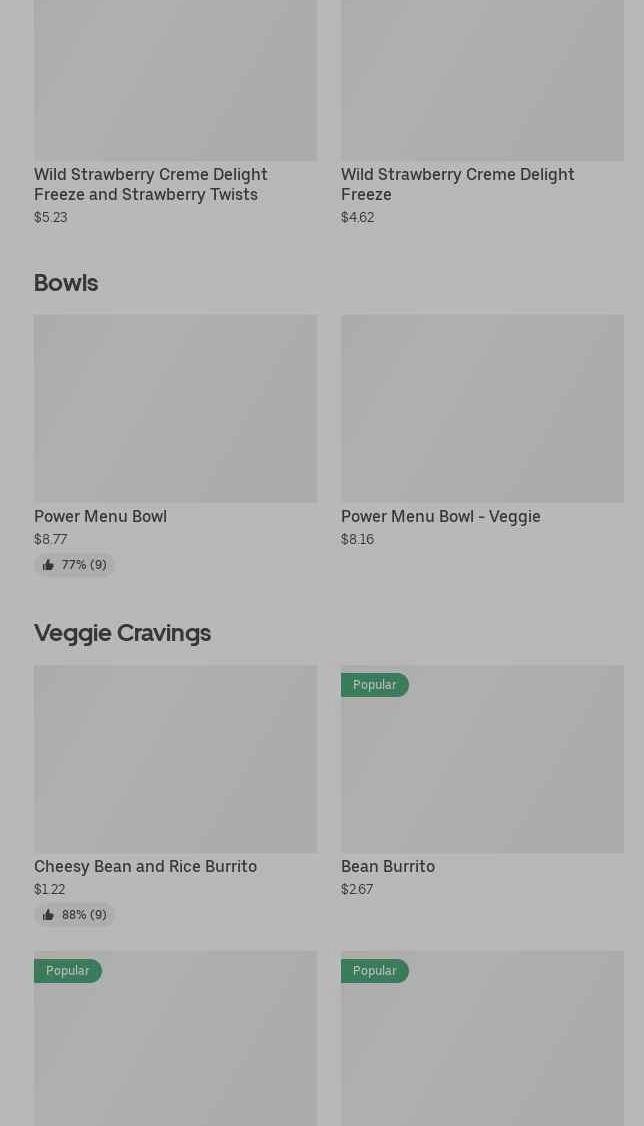Click the Power Menu Bowl - Veggie image
This screenshot has height=1126, width=644.
482,408
